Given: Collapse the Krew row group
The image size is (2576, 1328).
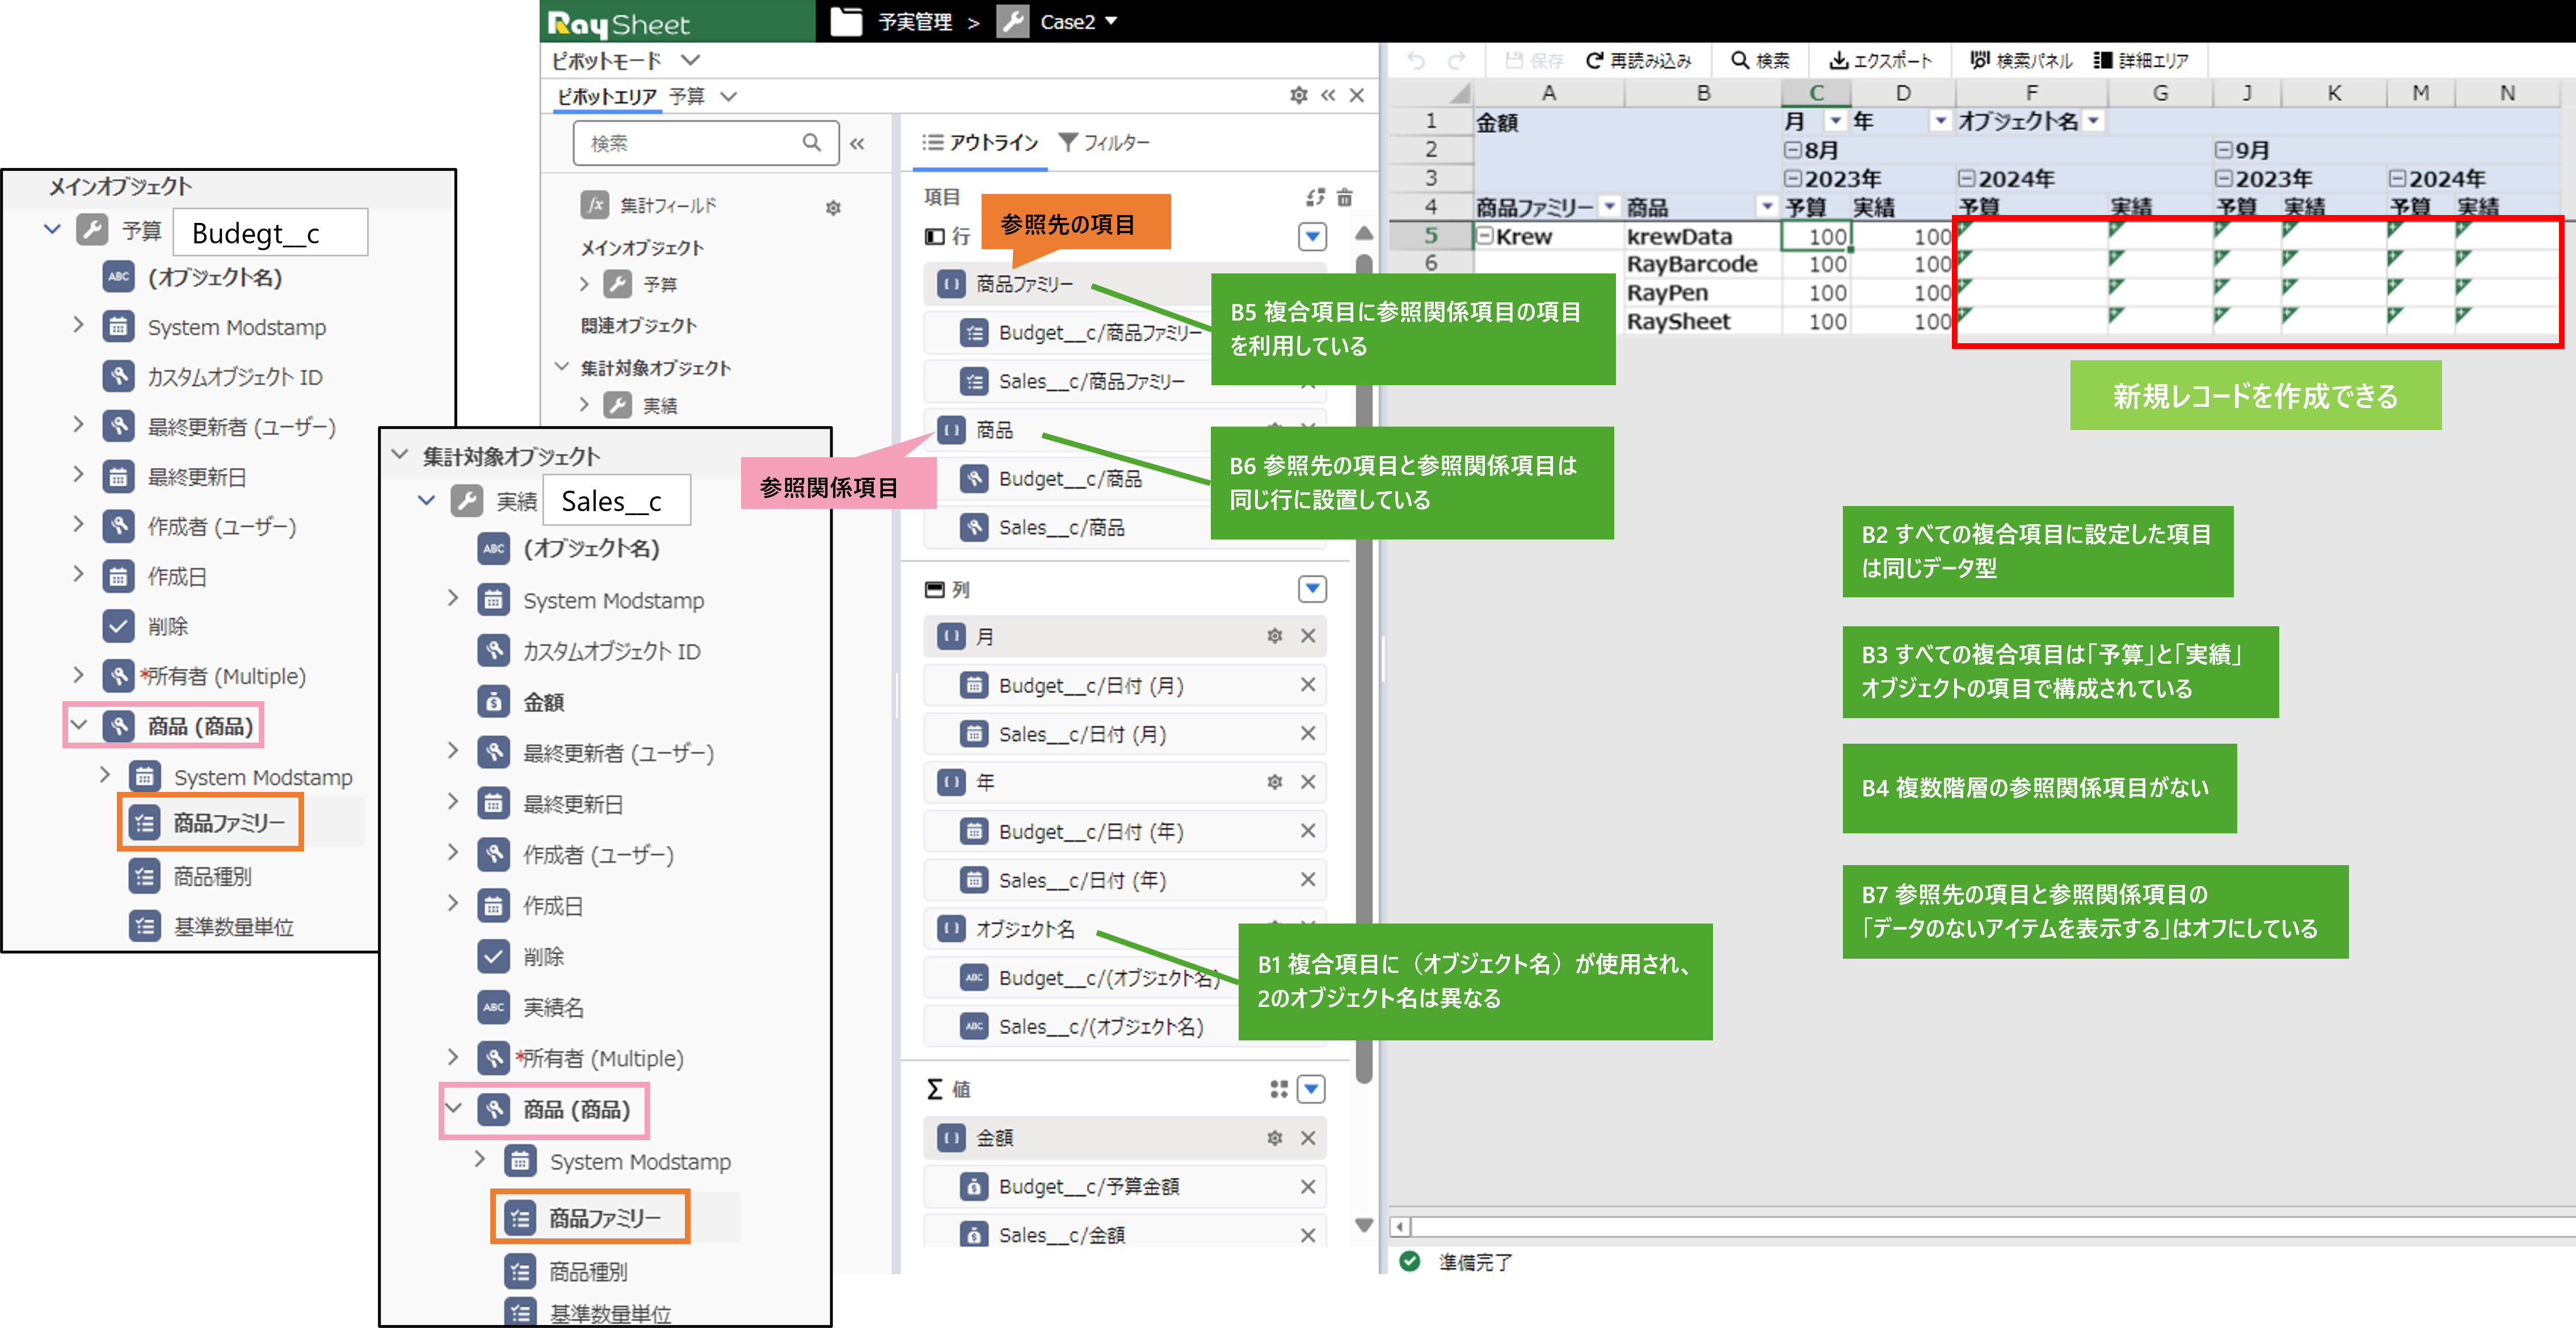Looking at the screenshot, I should (x=1485, y=236).
